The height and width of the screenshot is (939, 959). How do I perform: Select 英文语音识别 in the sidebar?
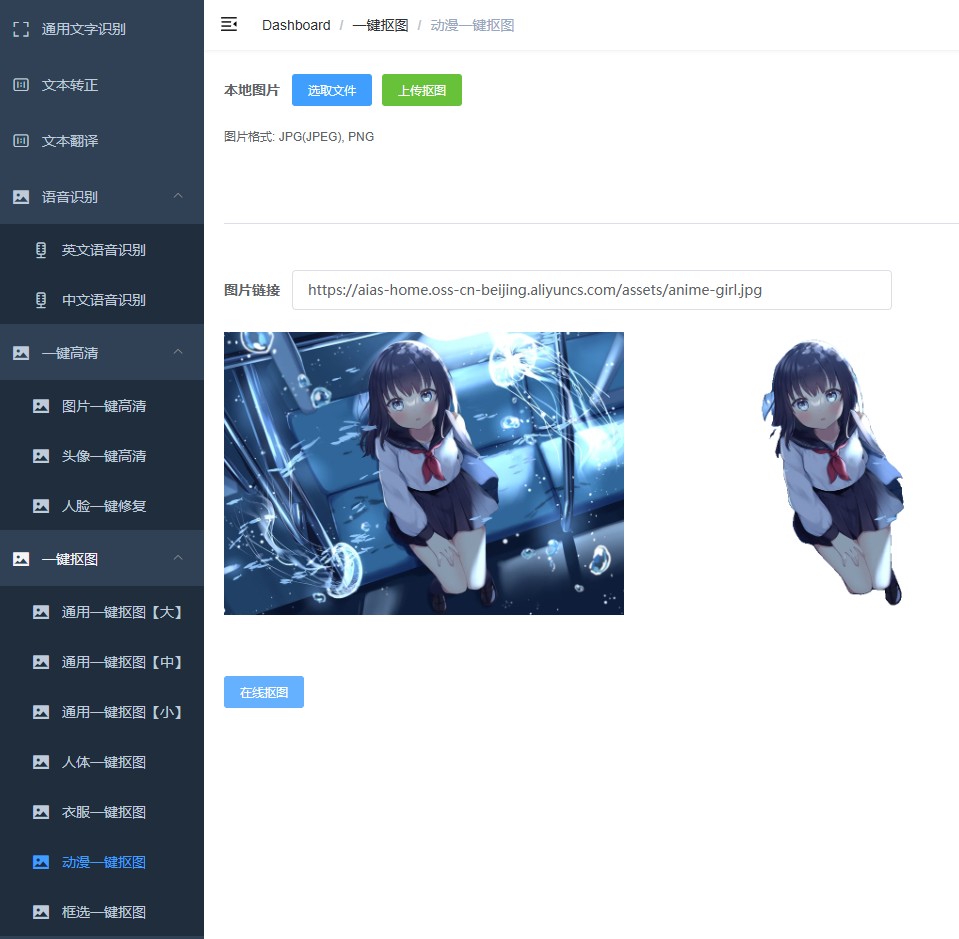pyautogui.click(x=102, y=250)
